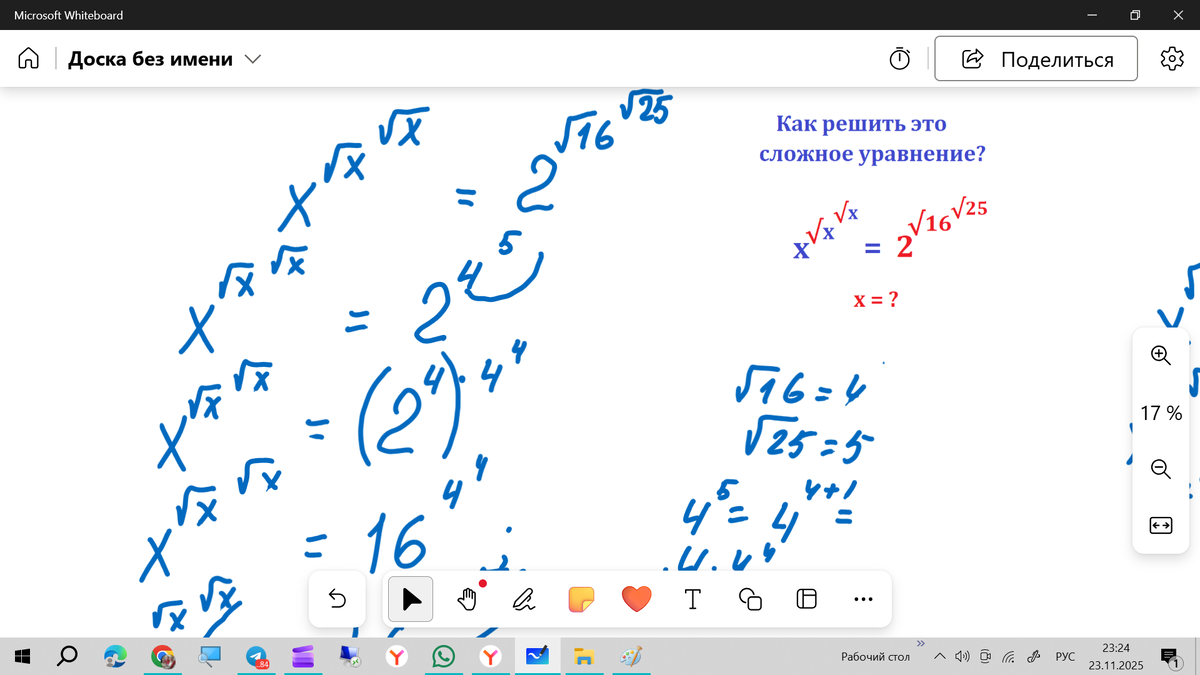The width and height of the screenshot is (1200, 675).
Task: Open the board name dropdown chevron
Action: point(252,60)
